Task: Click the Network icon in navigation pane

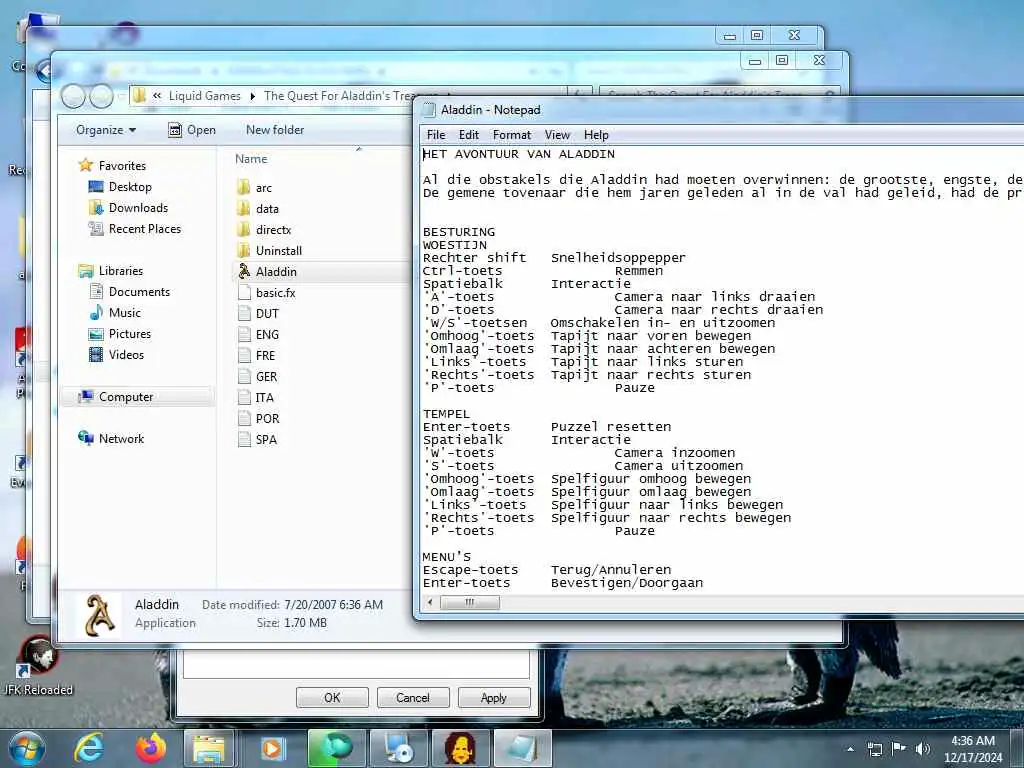Action: point(86,438)
